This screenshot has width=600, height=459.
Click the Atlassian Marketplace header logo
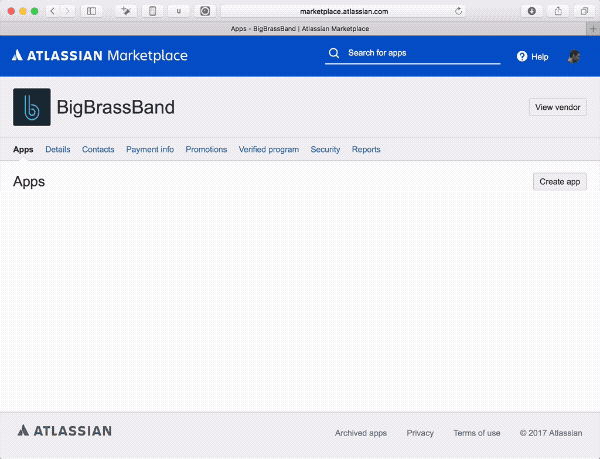click(99, 55)
